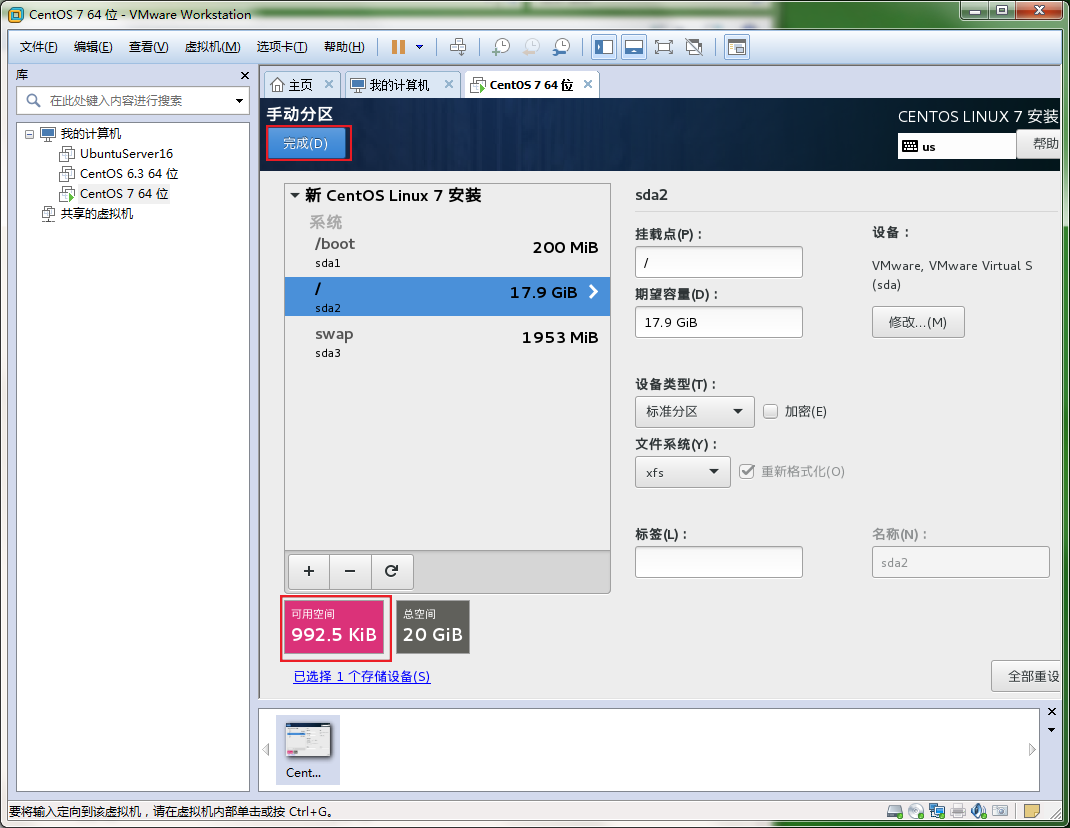This screenshot has height=828, width=1070.
Task: Select the / sda2 partition row
Action: coord(447,296)
